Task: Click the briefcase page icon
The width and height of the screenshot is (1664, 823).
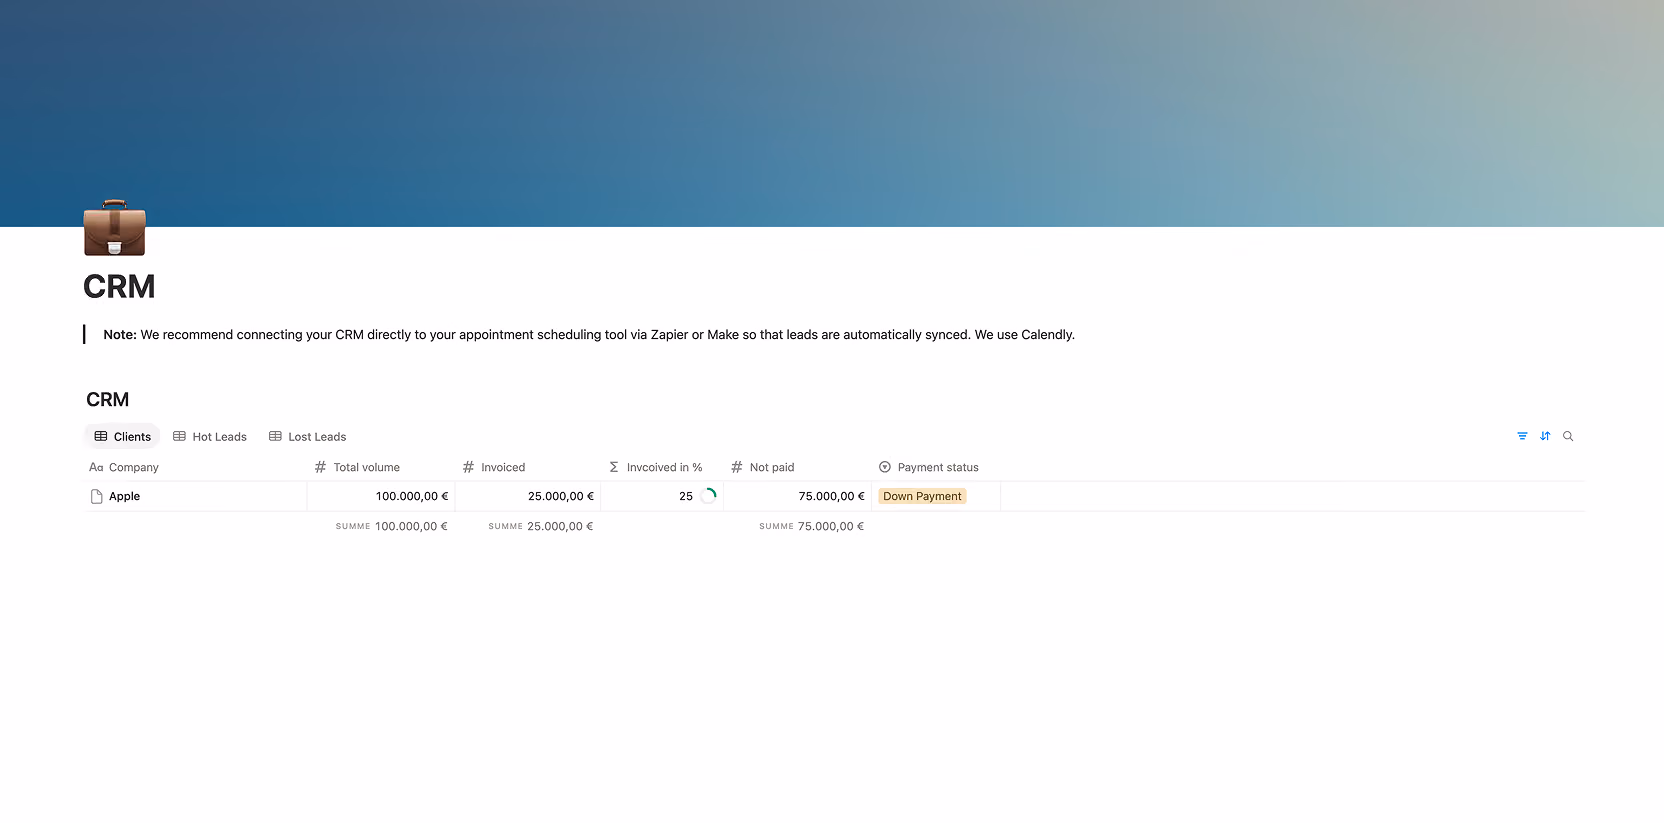Action: pos(115,228)
